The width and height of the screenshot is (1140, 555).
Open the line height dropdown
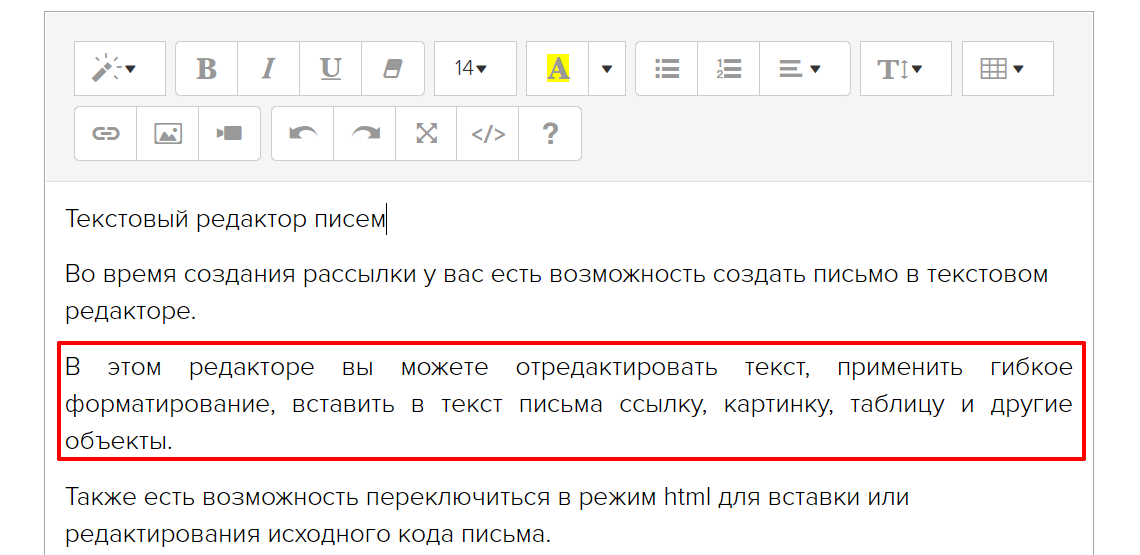(905, 68)
